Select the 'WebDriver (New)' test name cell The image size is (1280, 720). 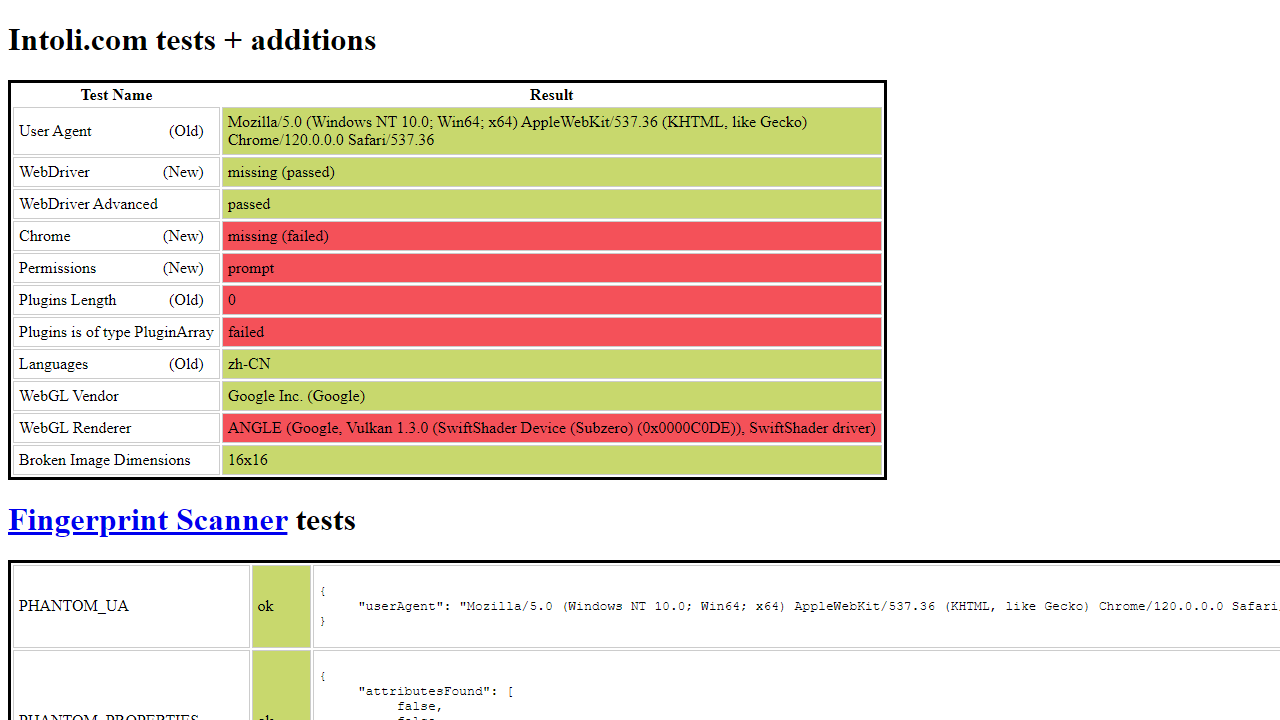coord(116,172)
